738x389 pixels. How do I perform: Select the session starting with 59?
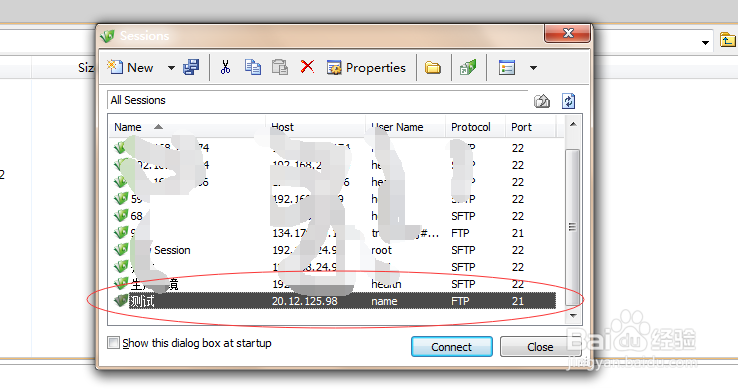(x=334, y=199)
